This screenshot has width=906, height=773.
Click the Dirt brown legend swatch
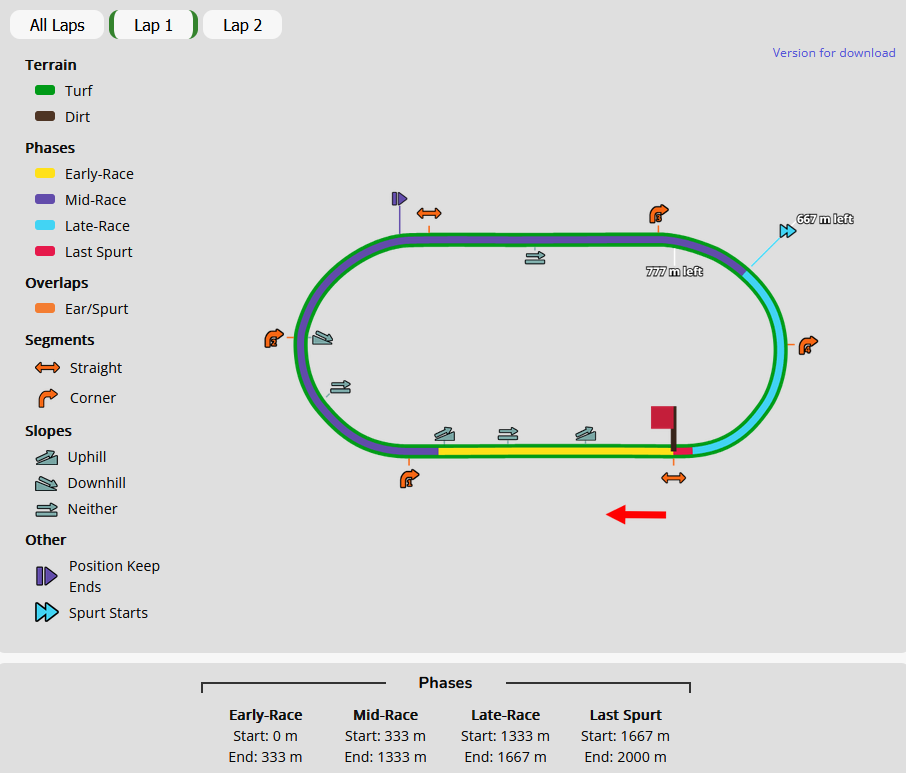point(45,116)
